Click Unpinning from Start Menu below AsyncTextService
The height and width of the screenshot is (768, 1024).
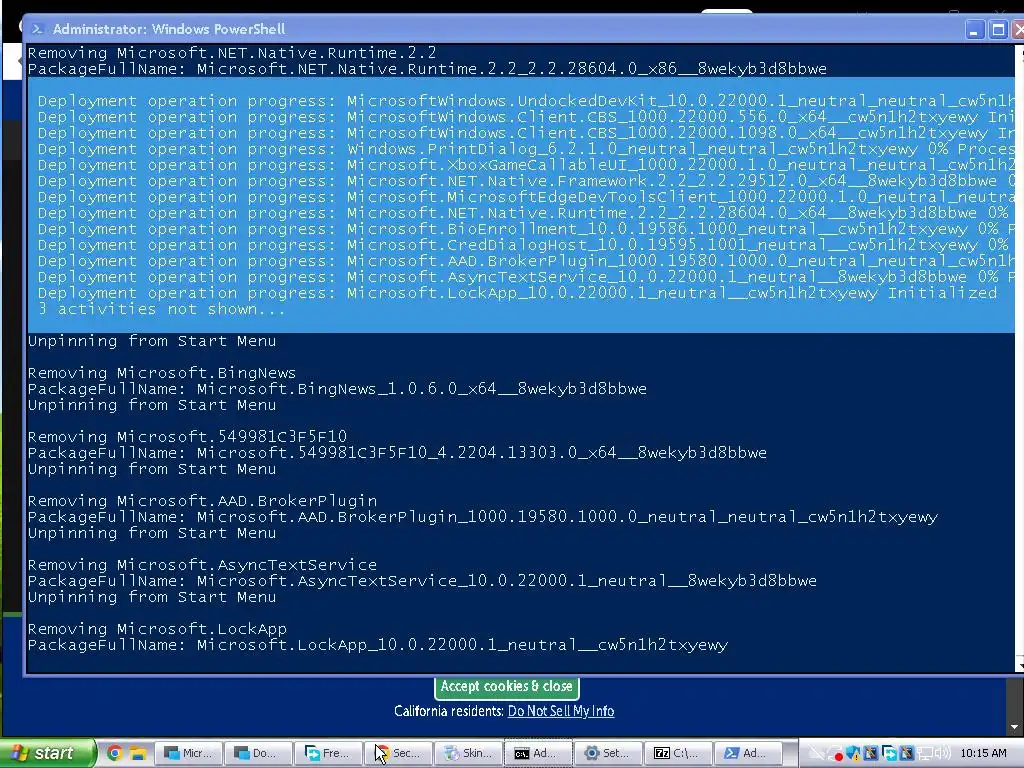pyautogui.click(x=152, y=597)
